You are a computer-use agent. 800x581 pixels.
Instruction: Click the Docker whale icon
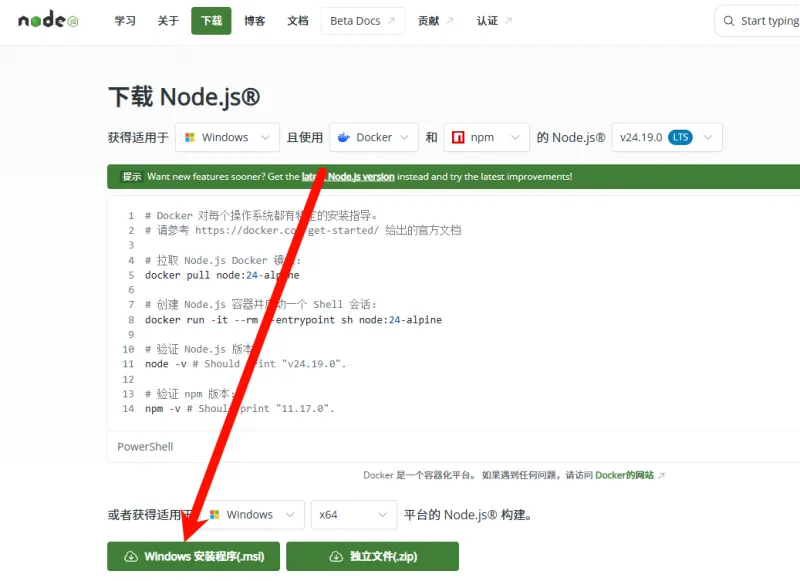point(344,137)
